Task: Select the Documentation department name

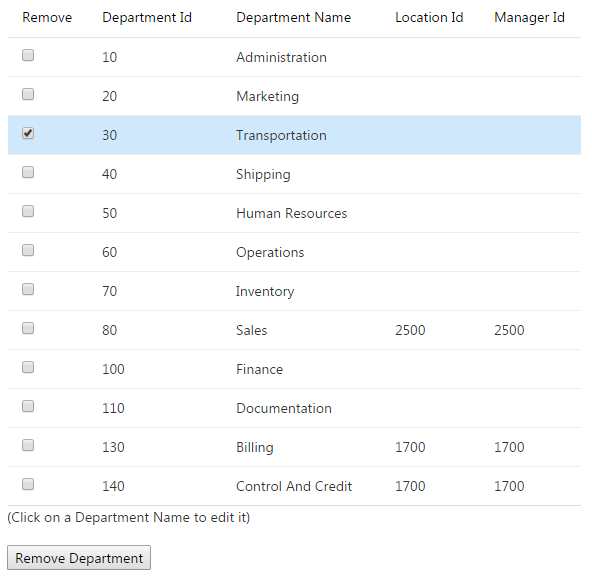Action: click(284, 409)
